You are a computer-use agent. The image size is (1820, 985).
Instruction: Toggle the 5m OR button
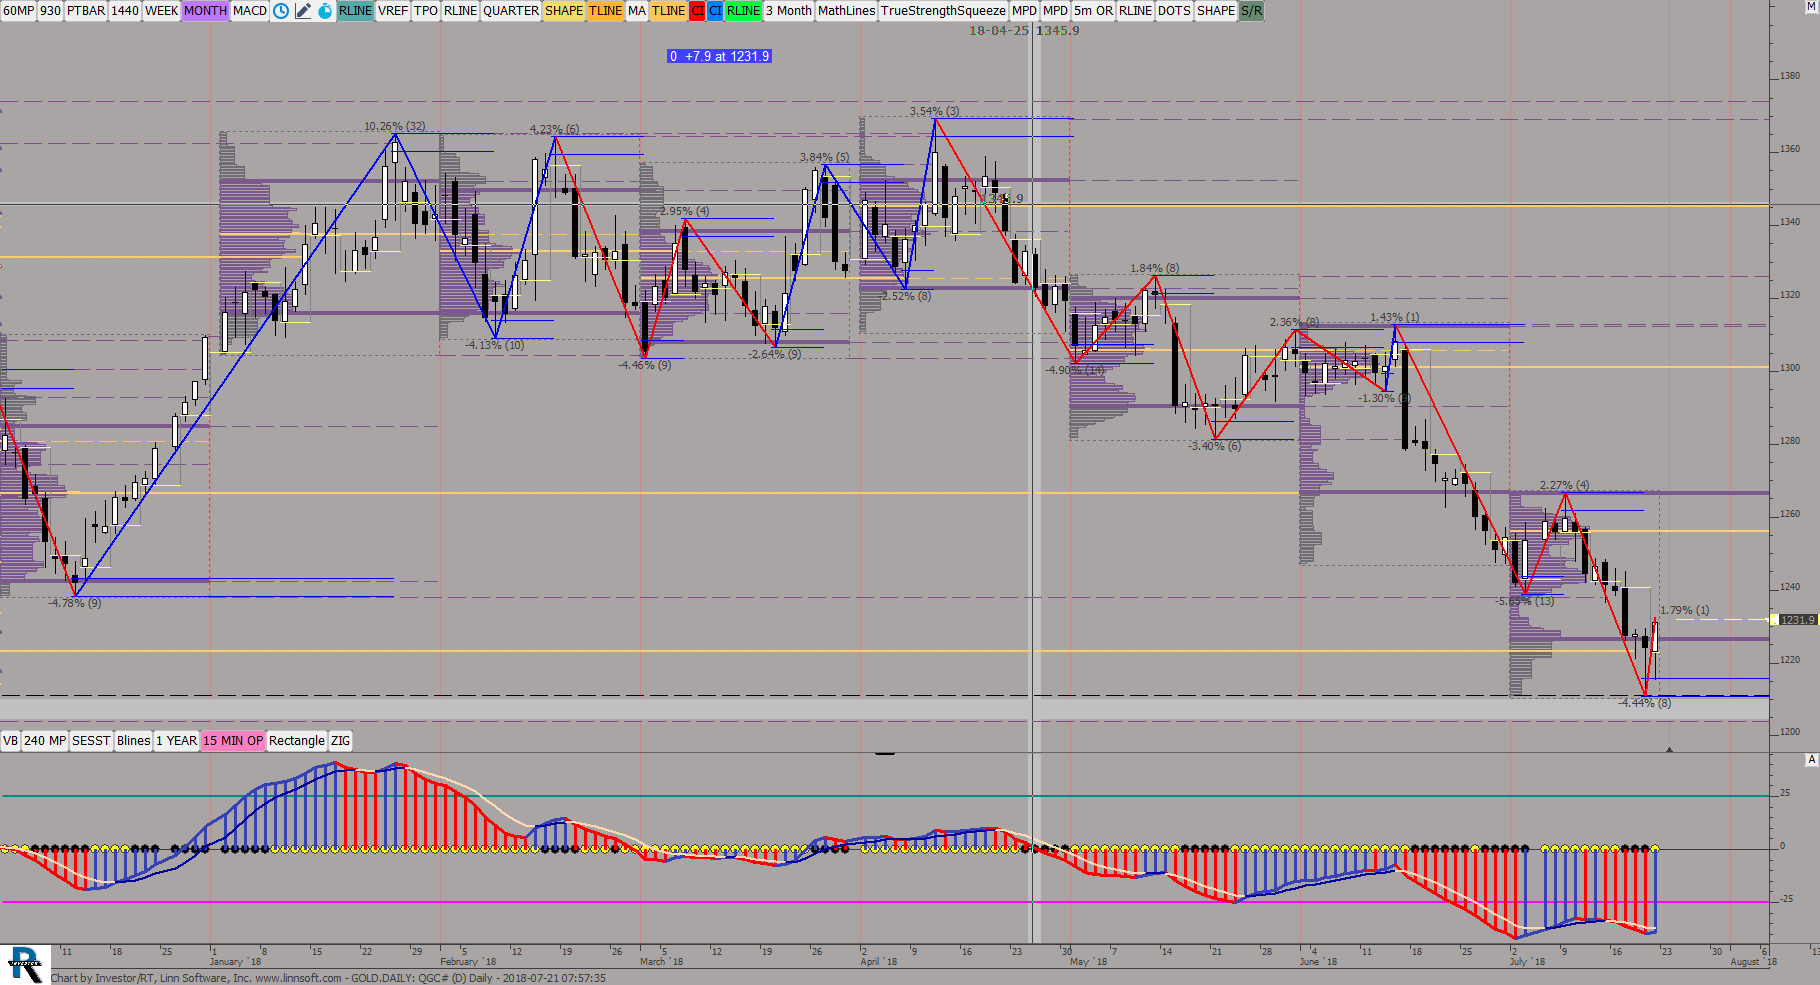pyautogui.click(x=1093, y=11)
